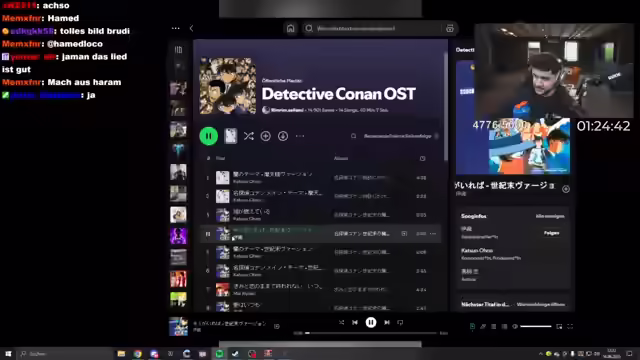Click playlist preview thumbnail beside green button
The height and width of the screenshot is (360, 640).
(x=231, y=136)
